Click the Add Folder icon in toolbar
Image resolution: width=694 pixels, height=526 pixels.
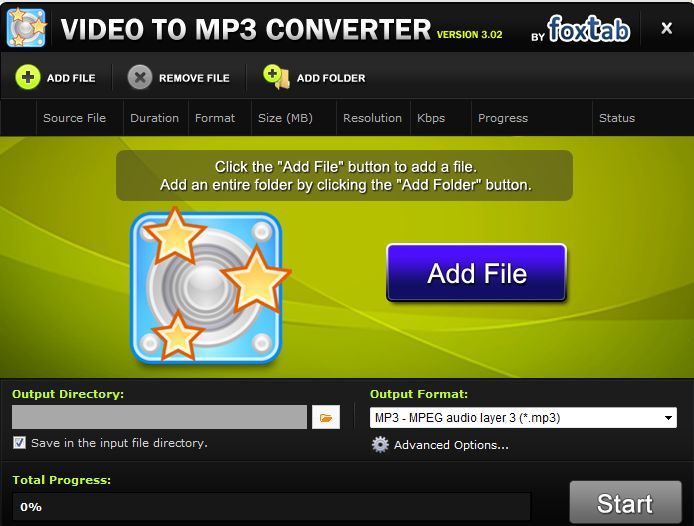274,77
